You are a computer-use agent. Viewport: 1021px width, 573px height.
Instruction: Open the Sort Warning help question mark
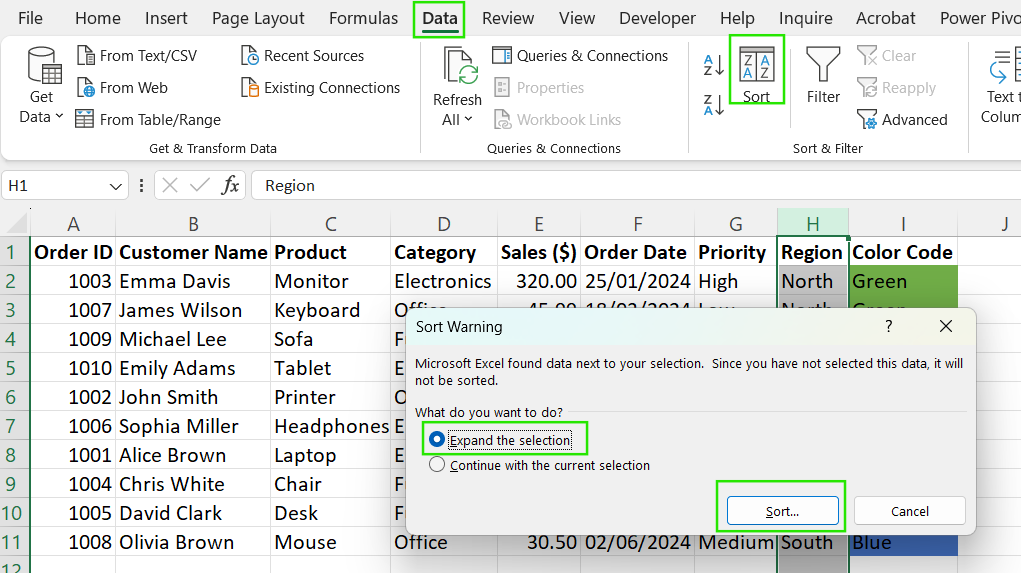point(889,326)
